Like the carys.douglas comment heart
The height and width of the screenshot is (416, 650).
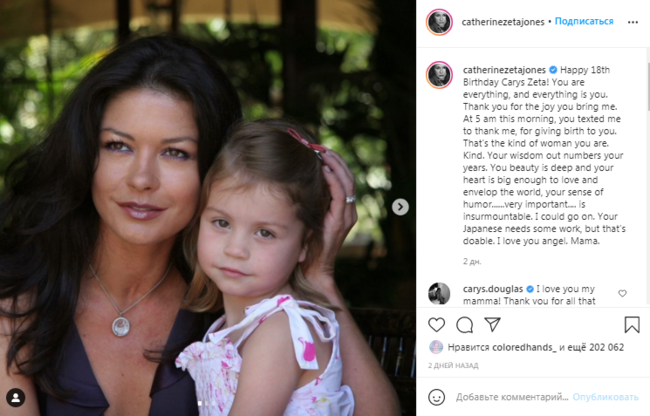(x=622, y=293)
